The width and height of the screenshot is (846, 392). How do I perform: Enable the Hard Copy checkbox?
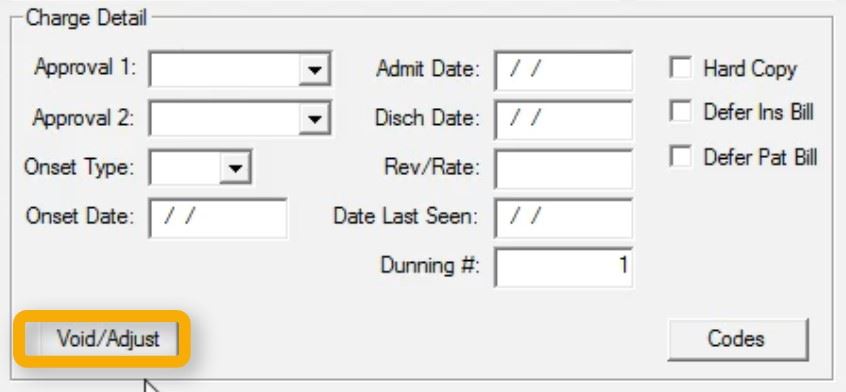point(680,68)
